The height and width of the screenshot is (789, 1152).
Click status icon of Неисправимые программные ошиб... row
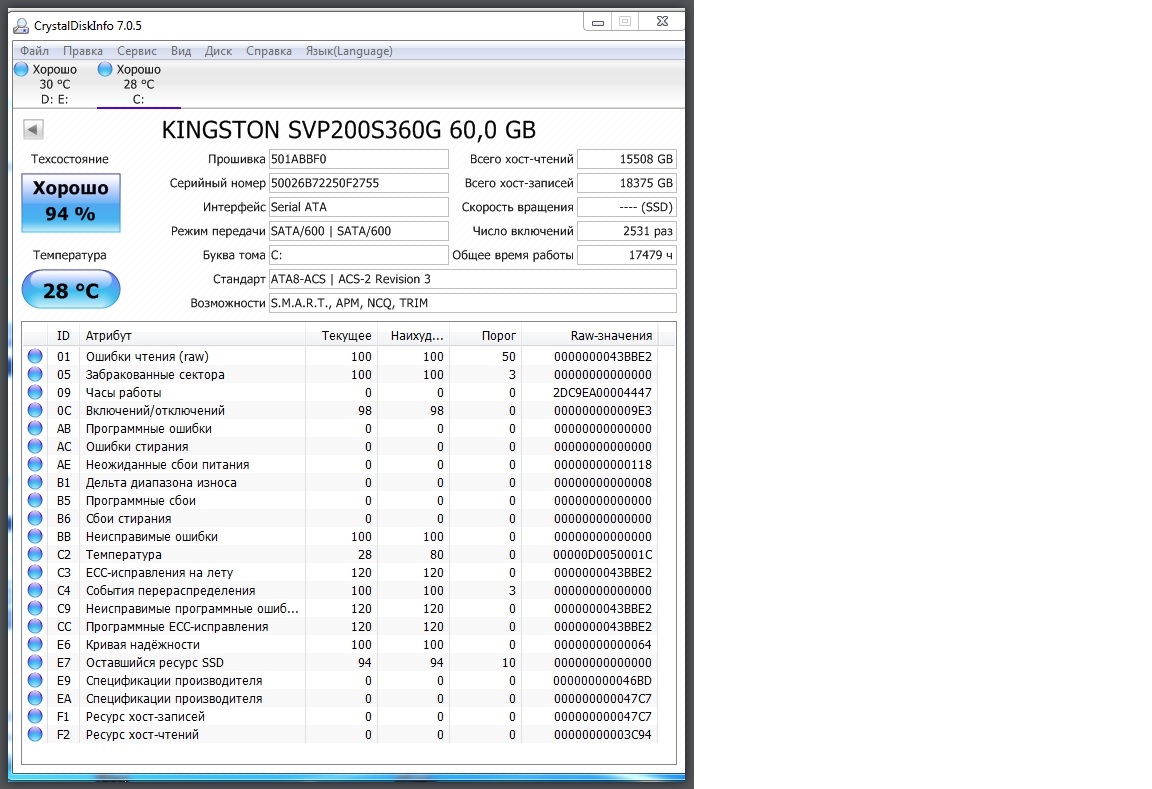(35, 608)
